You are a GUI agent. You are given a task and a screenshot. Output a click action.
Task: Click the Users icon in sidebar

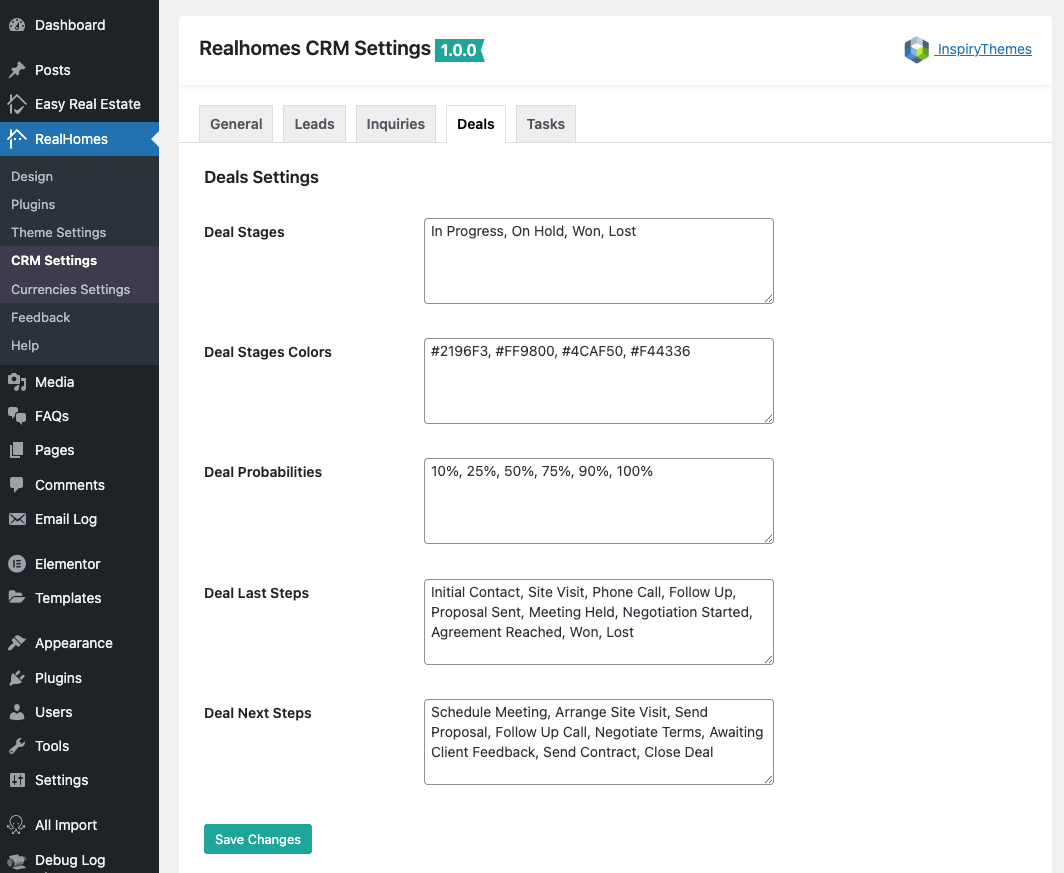pos(17,712)
